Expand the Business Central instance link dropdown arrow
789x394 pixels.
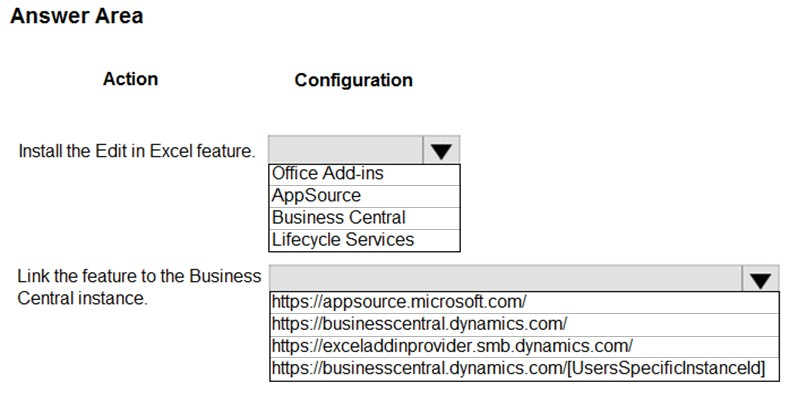pyautogui.click(x=760, y=279)
